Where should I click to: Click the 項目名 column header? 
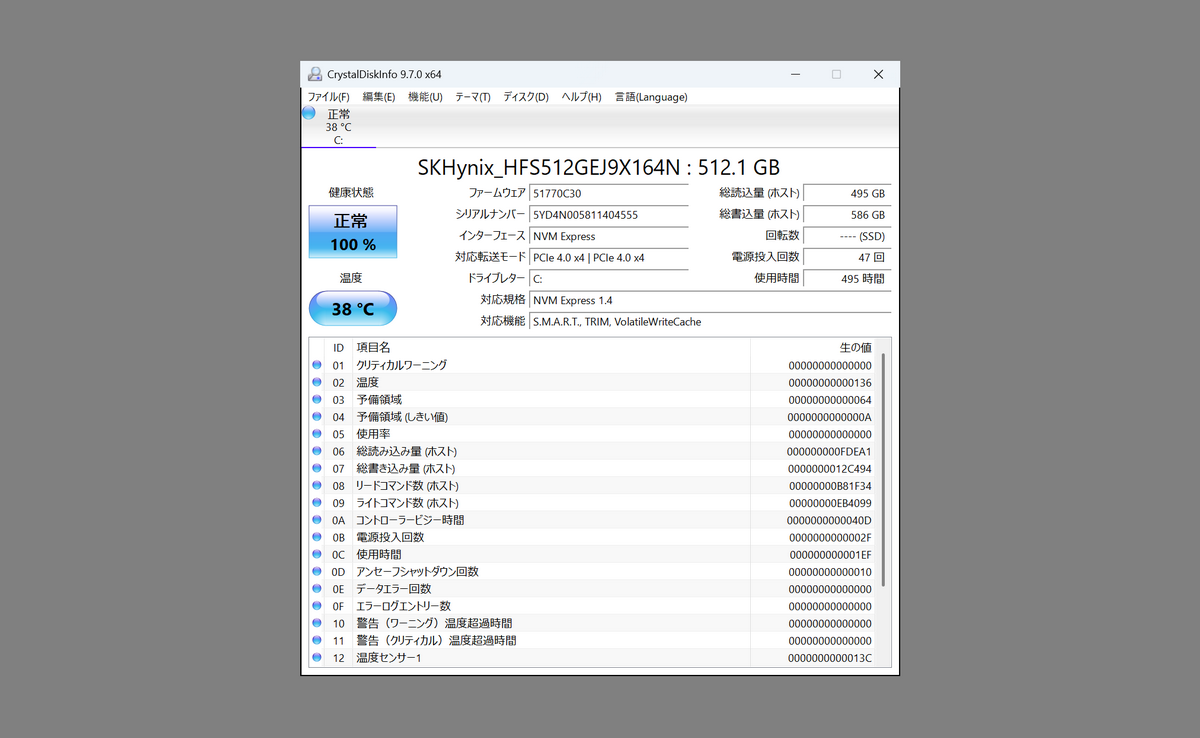(551, 347)
